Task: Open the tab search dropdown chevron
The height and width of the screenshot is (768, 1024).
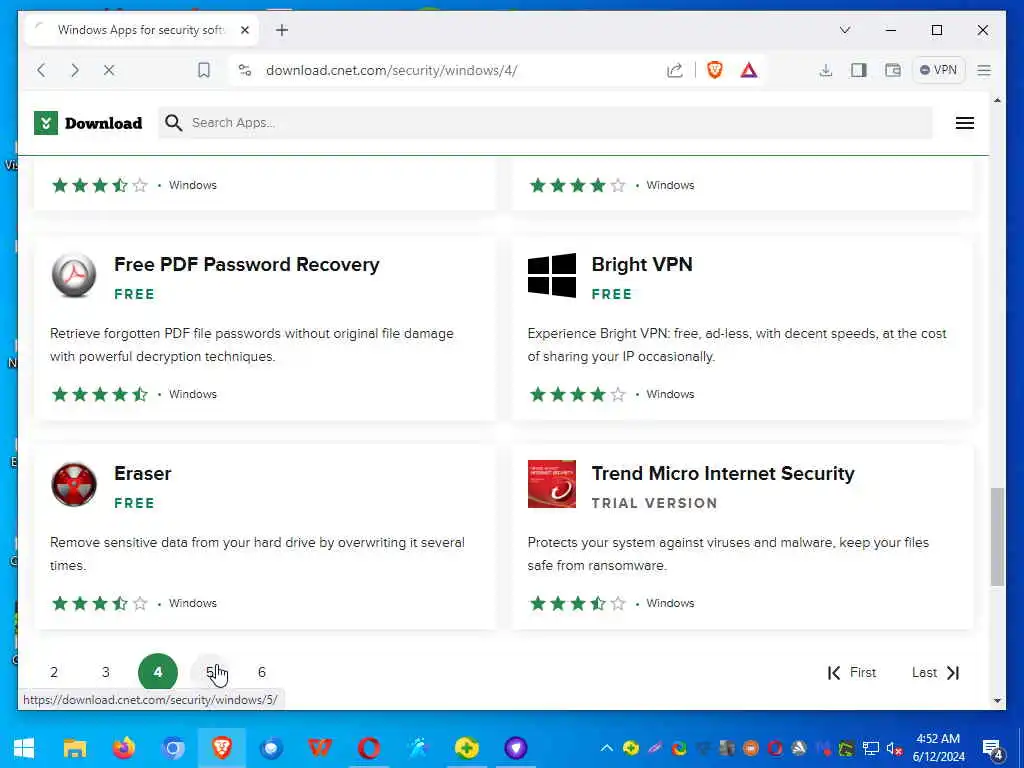Action: tap(844, 30)
